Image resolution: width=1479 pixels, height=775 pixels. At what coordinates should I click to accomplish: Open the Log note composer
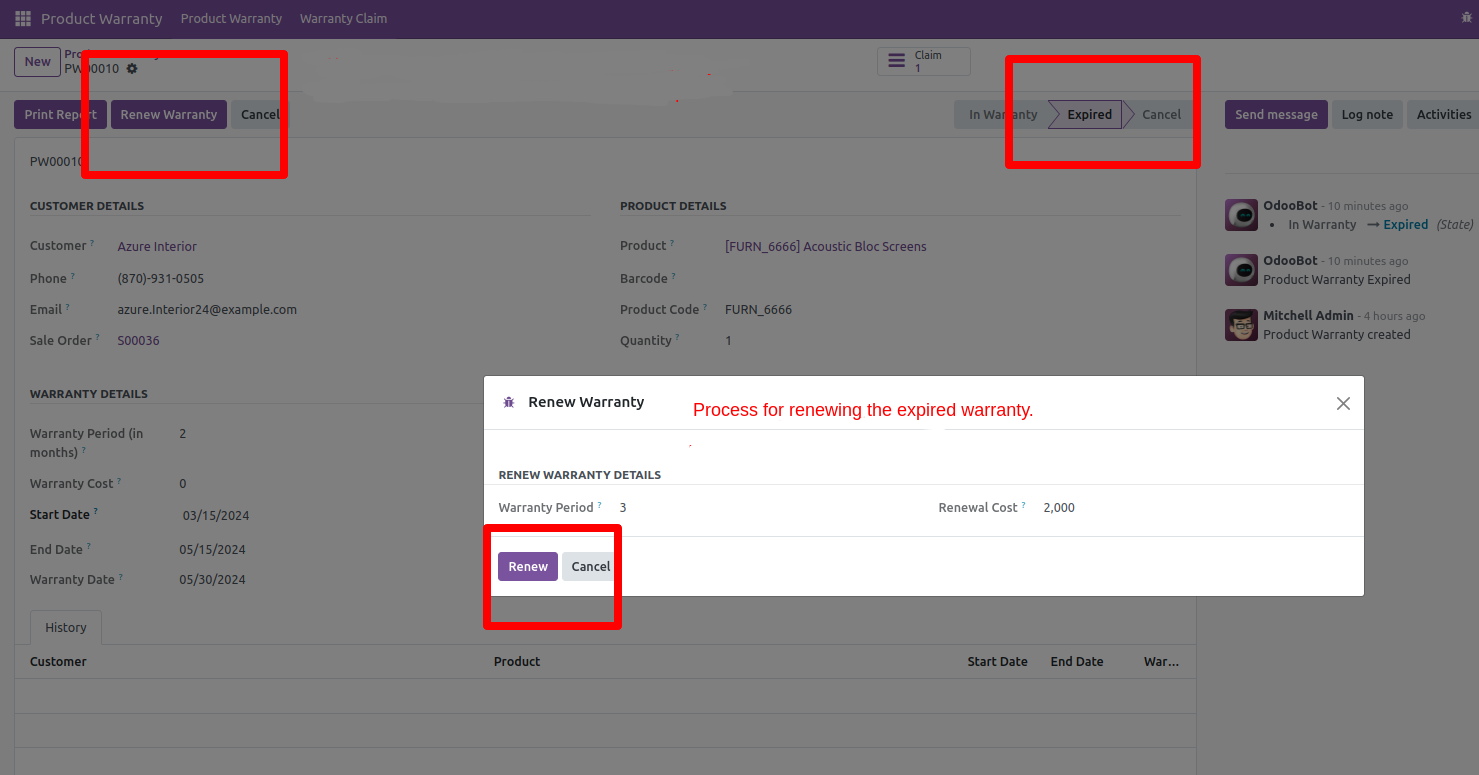[x=1366, y=115]
